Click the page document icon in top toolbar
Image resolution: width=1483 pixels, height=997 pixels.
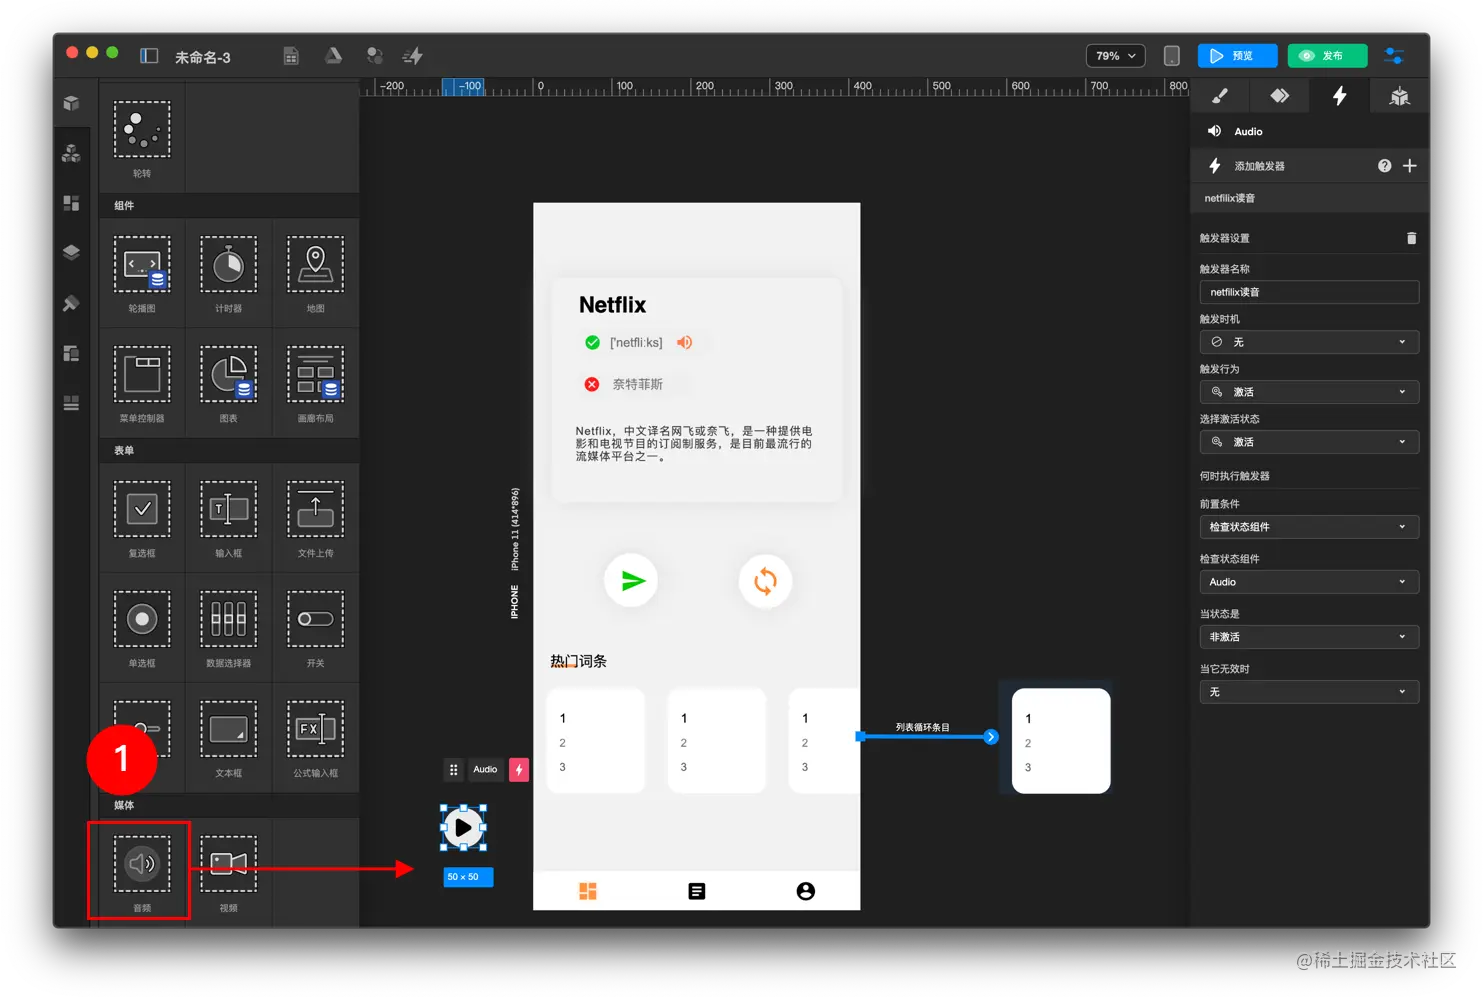coord(291,56)
